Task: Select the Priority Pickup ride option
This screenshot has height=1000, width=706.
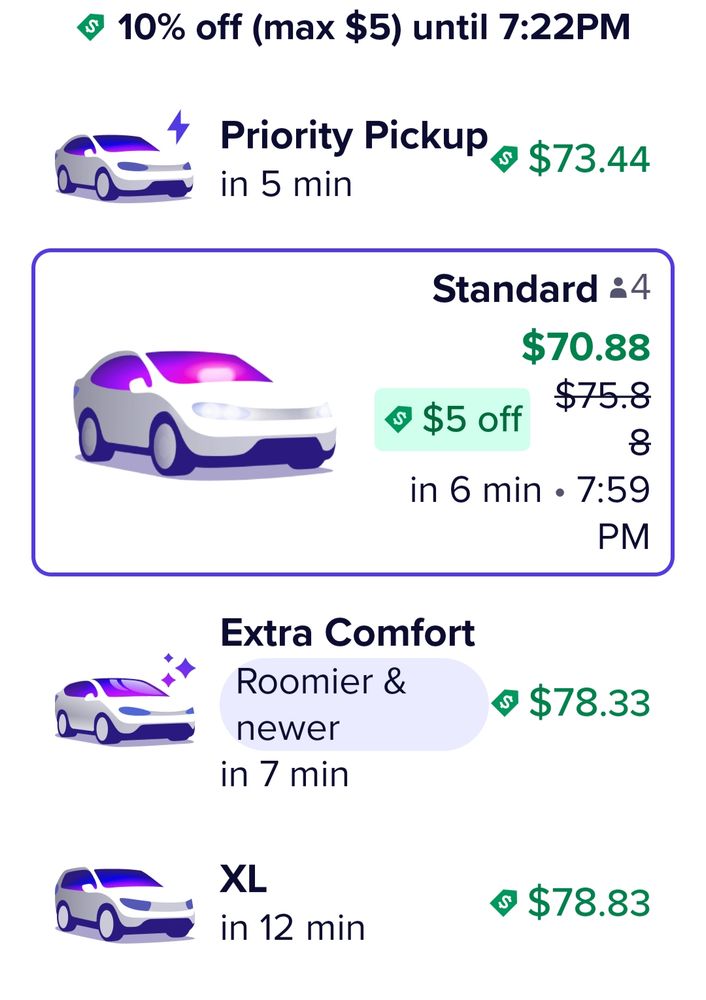Action: point(353,155)
